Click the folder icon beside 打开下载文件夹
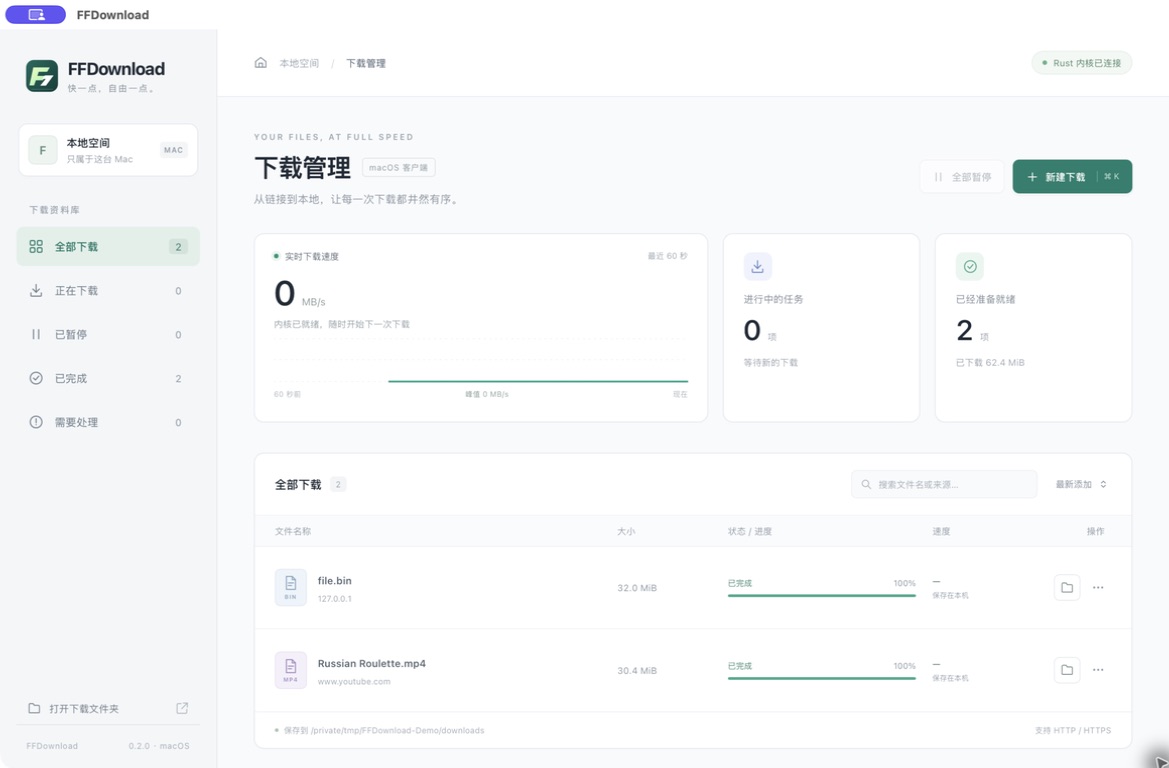This screenshot has height=768, width=1169. pyautogui.click(x=34, y=708)
